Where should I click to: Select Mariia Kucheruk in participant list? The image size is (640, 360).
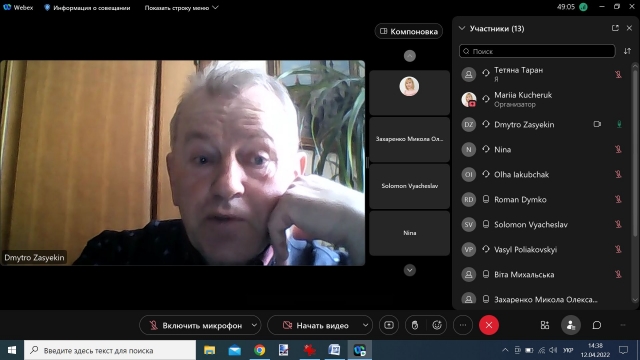[543, 99]
